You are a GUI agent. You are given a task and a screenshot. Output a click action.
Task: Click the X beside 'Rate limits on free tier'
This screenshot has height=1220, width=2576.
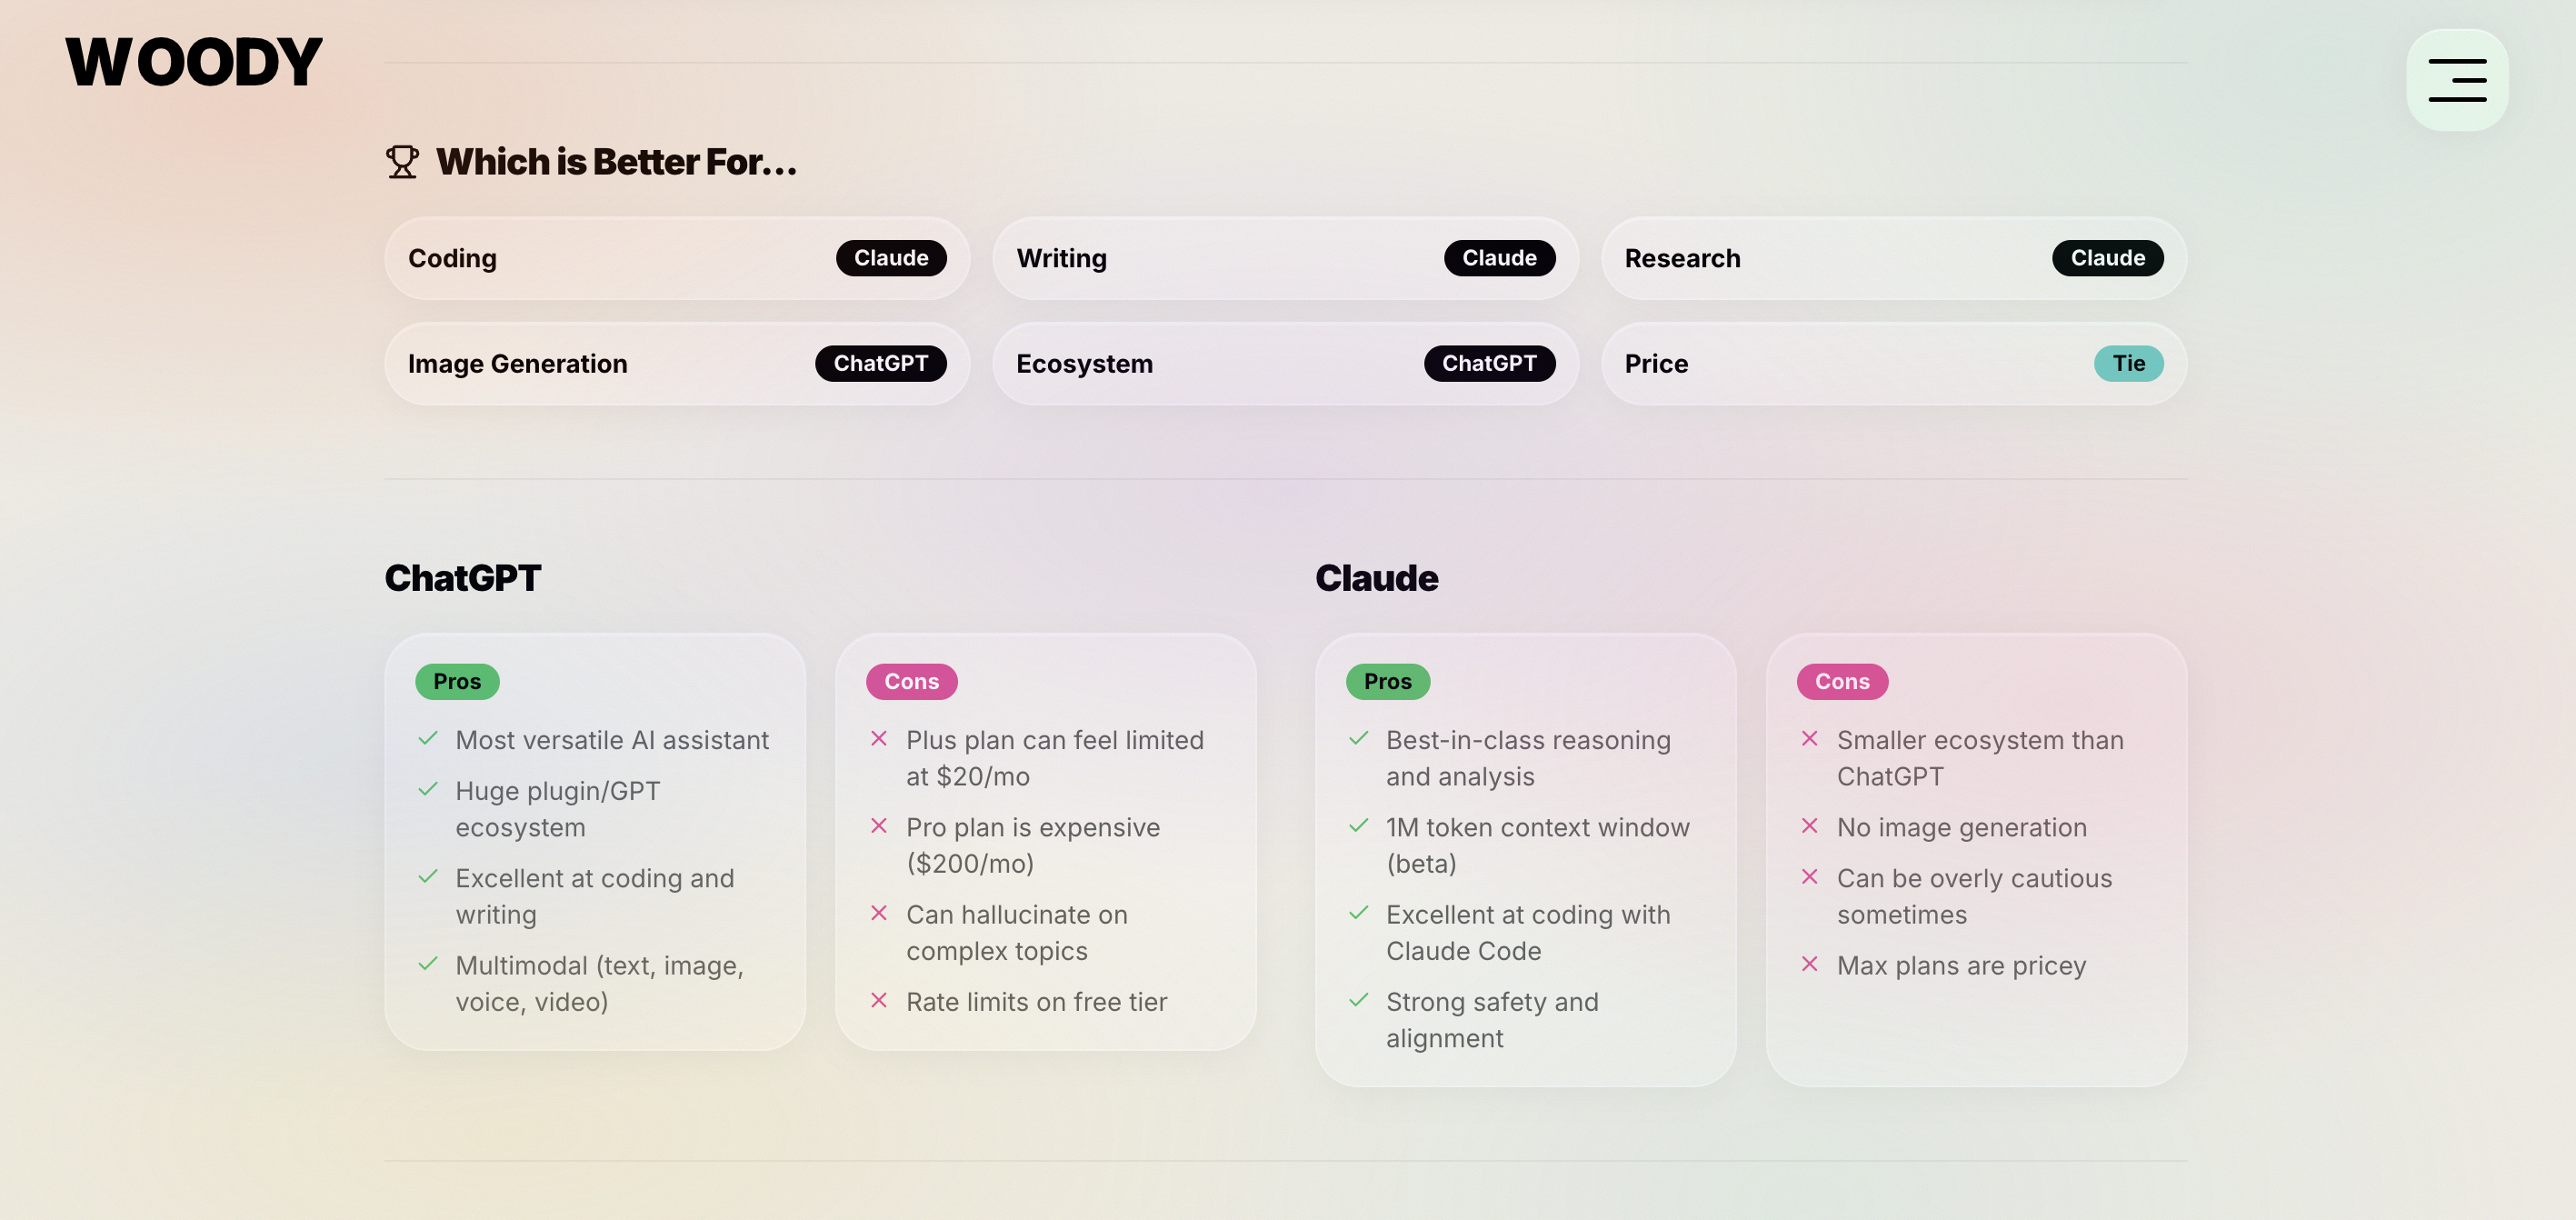[x=879, y=1000]
